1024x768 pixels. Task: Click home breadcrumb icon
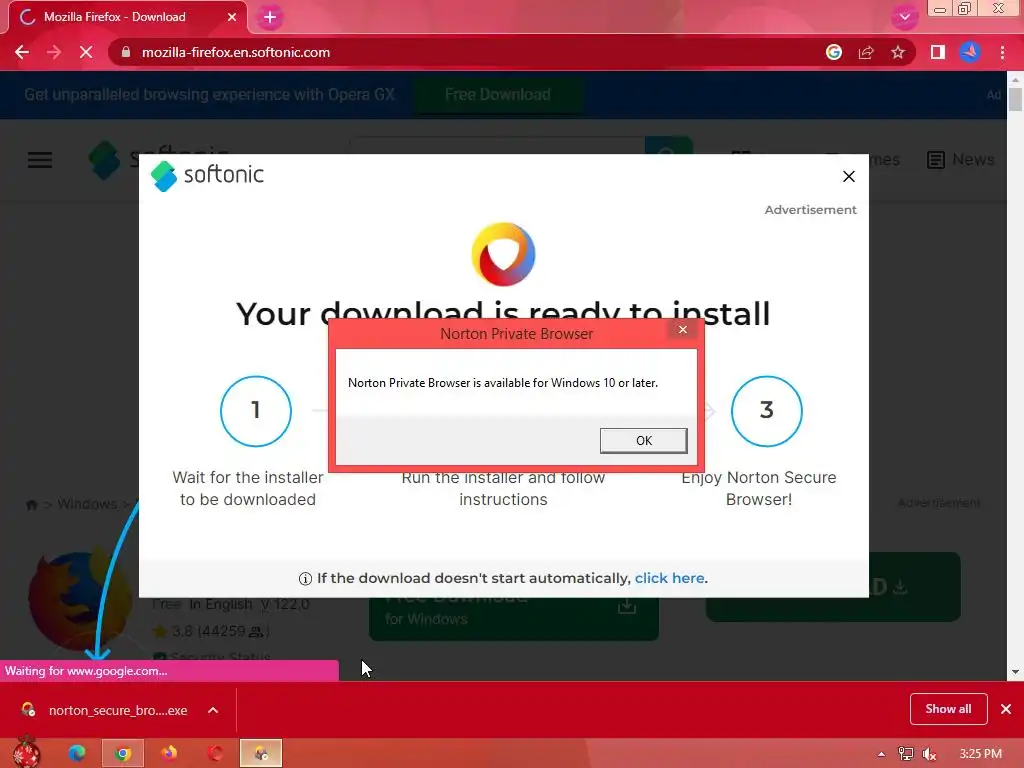pos(31,504)
